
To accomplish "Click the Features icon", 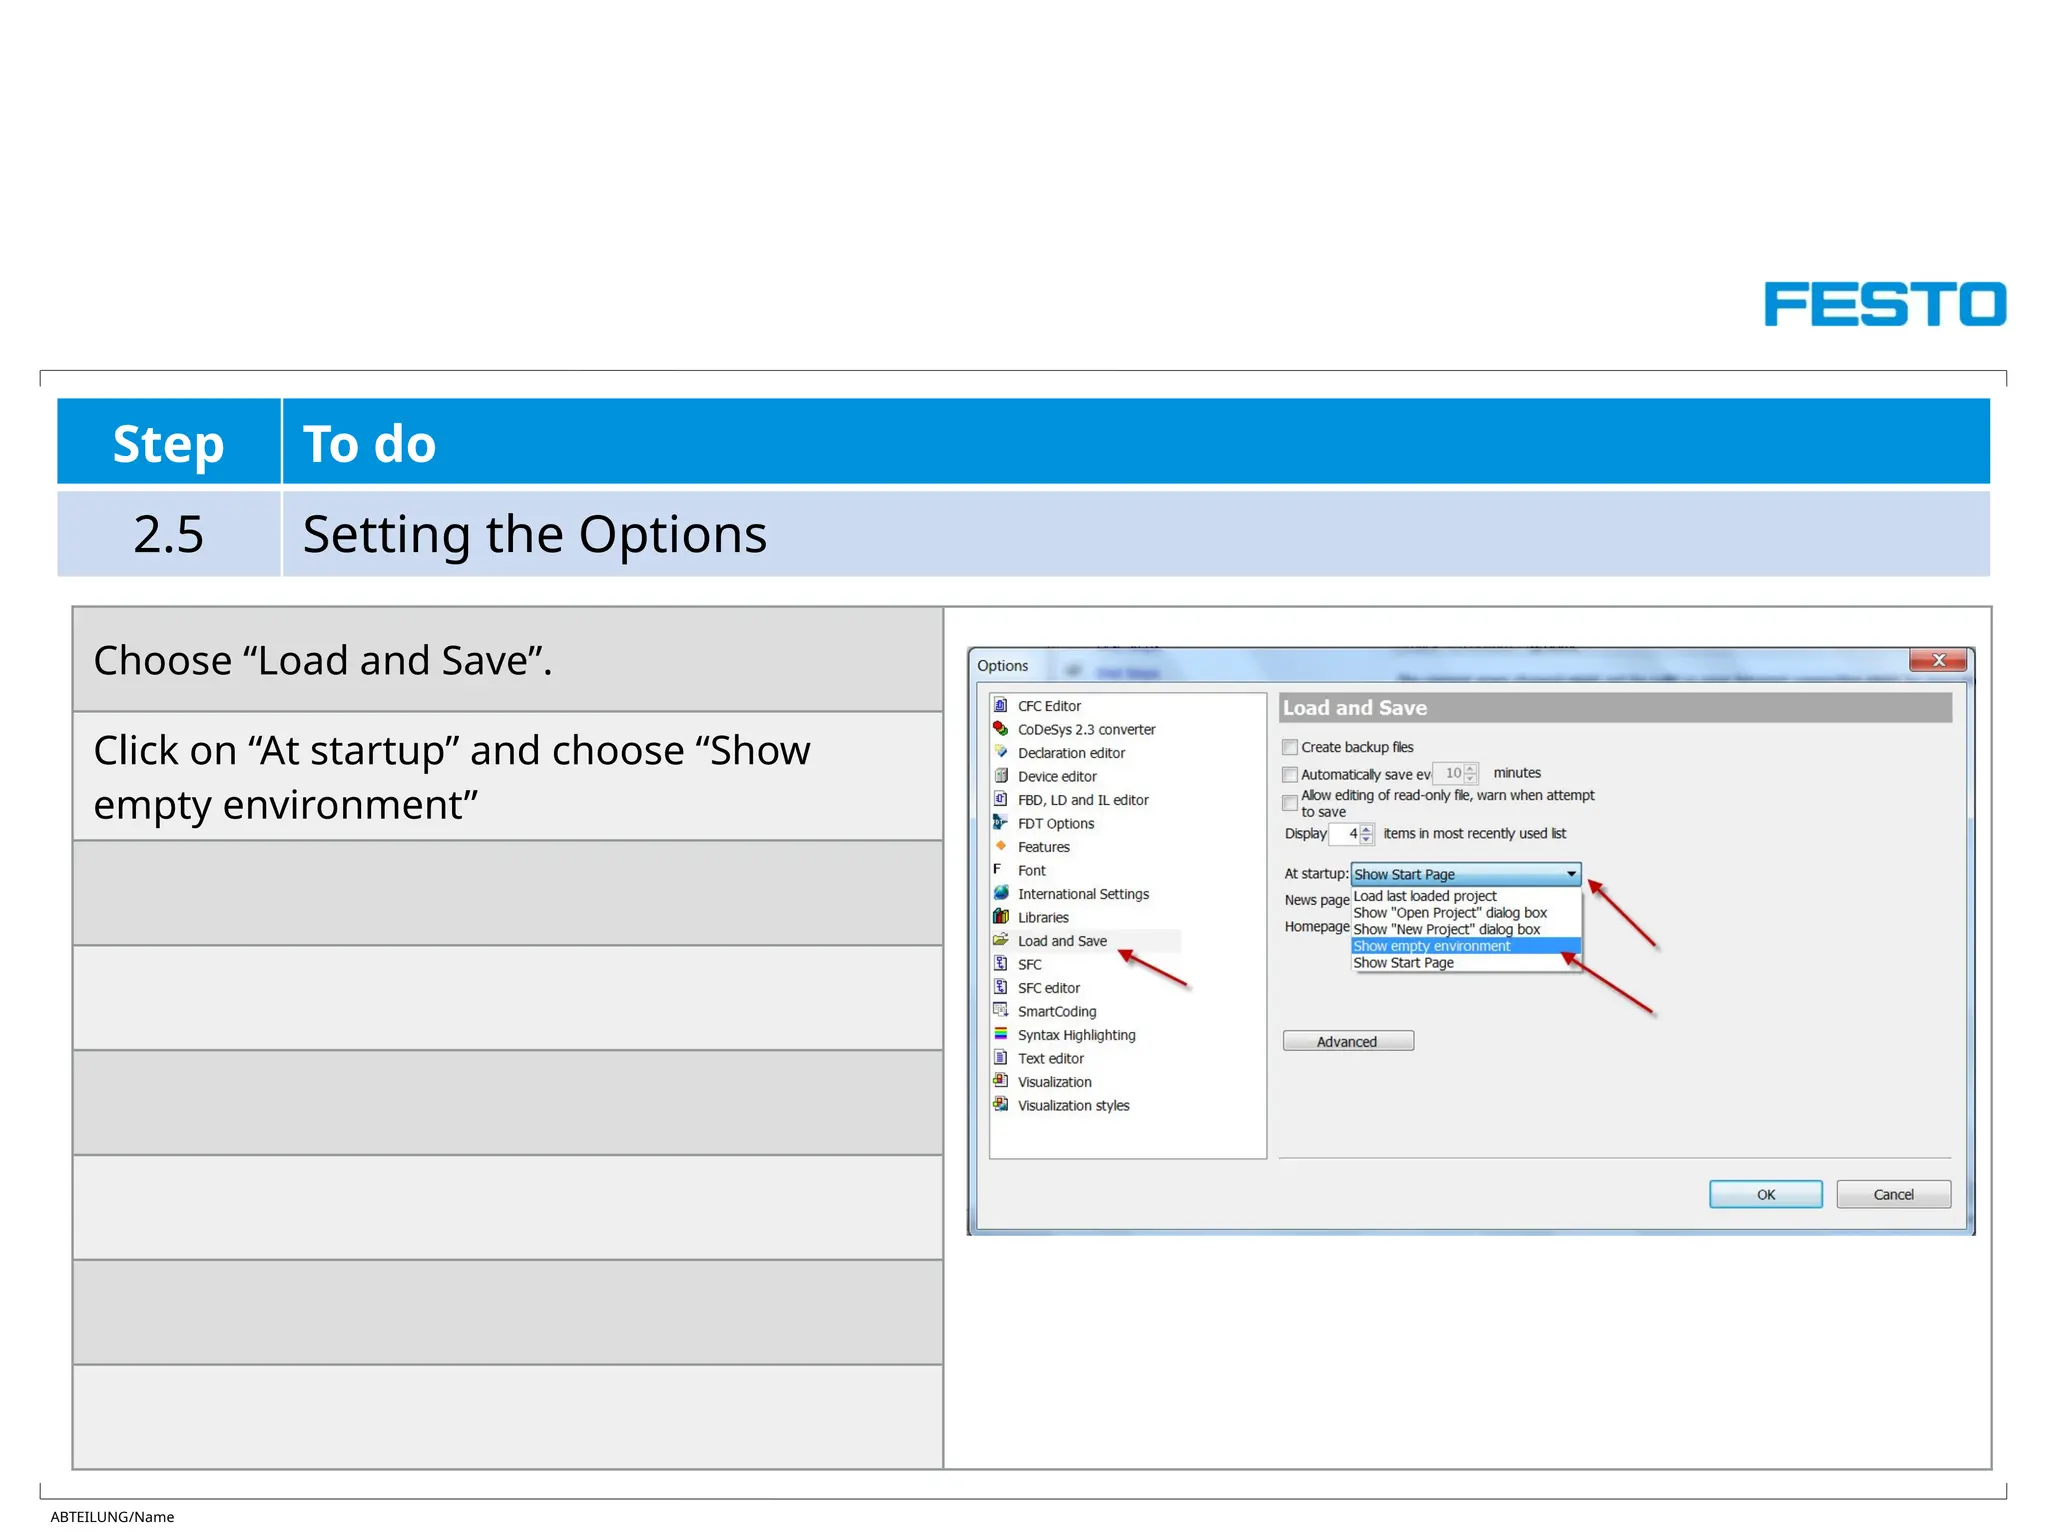I will pos(1000,846).
